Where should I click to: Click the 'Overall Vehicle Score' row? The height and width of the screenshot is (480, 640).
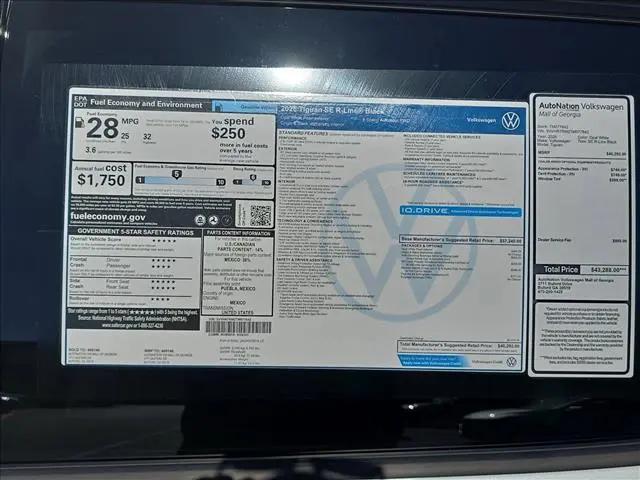point(123,240)
